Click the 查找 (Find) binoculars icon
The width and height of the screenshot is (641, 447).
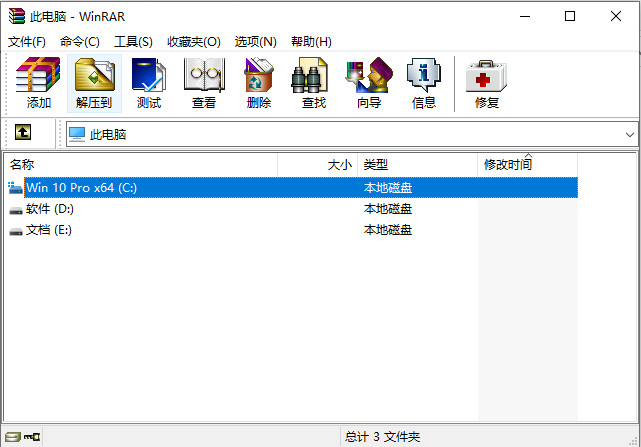310,75
